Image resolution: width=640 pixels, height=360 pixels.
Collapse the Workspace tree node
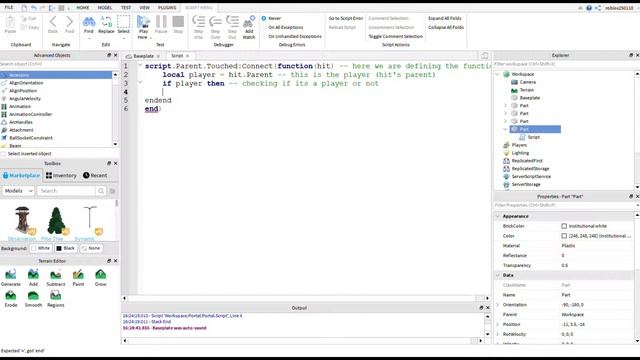pos(497,74)
